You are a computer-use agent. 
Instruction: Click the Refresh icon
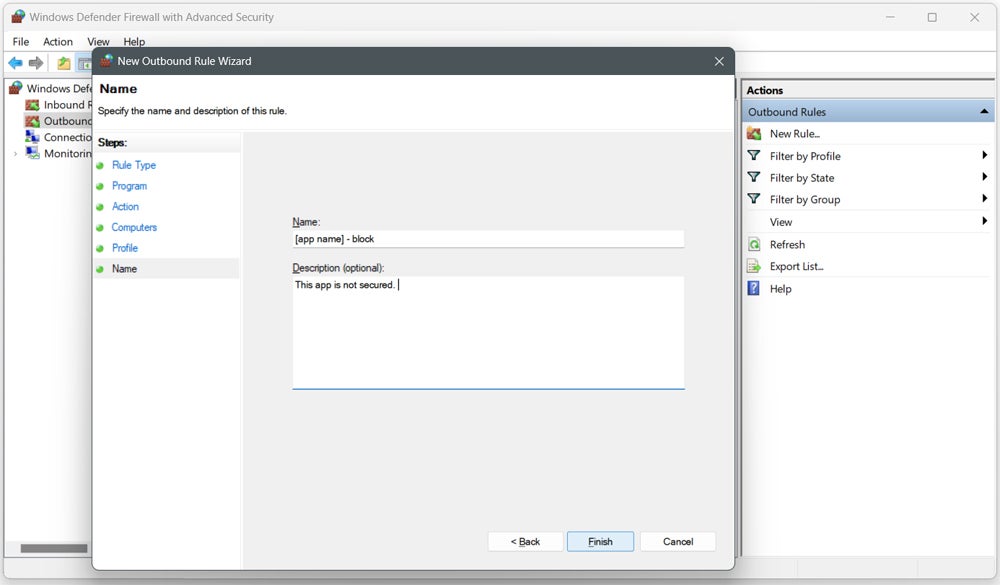753,244
